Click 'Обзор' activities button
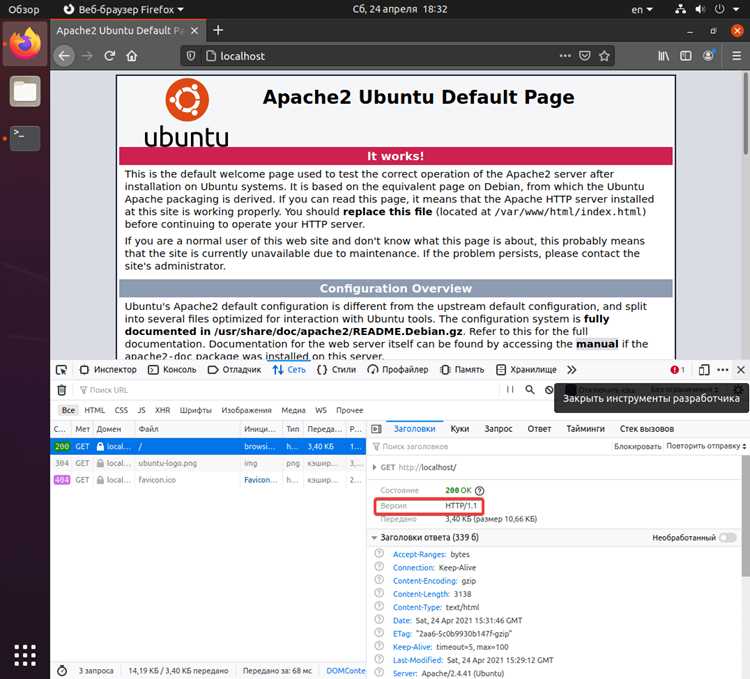 24,9
